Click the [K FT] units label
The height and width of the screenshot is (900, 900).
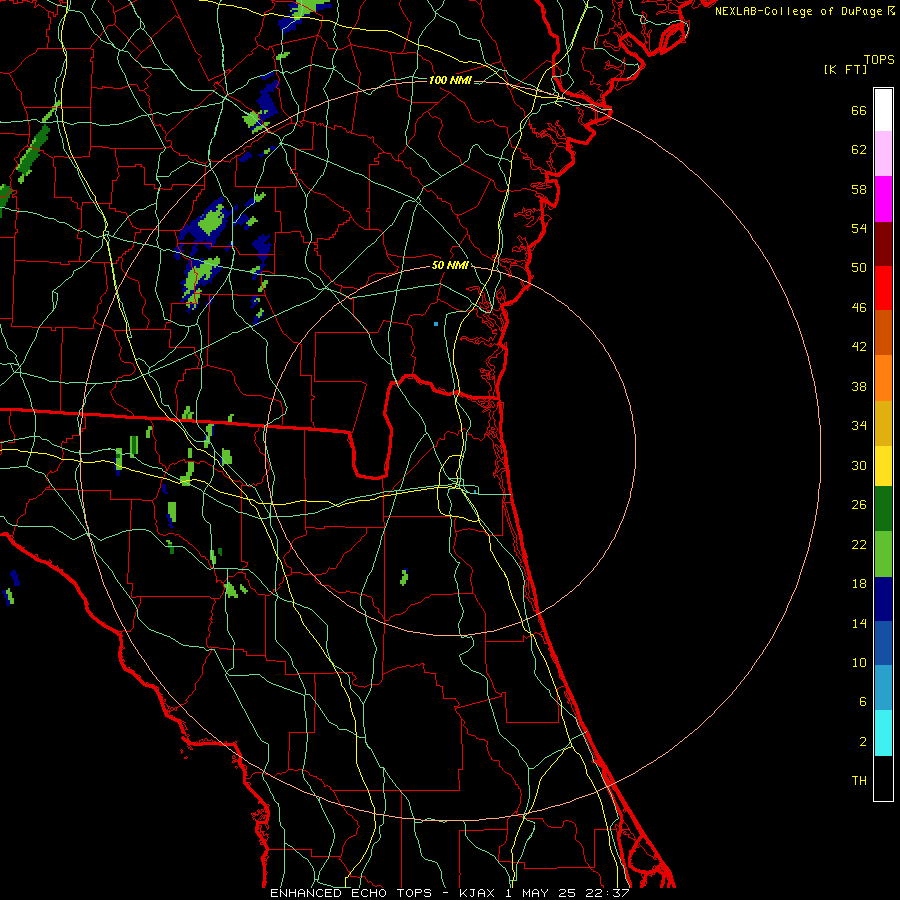tap(845, 69)
